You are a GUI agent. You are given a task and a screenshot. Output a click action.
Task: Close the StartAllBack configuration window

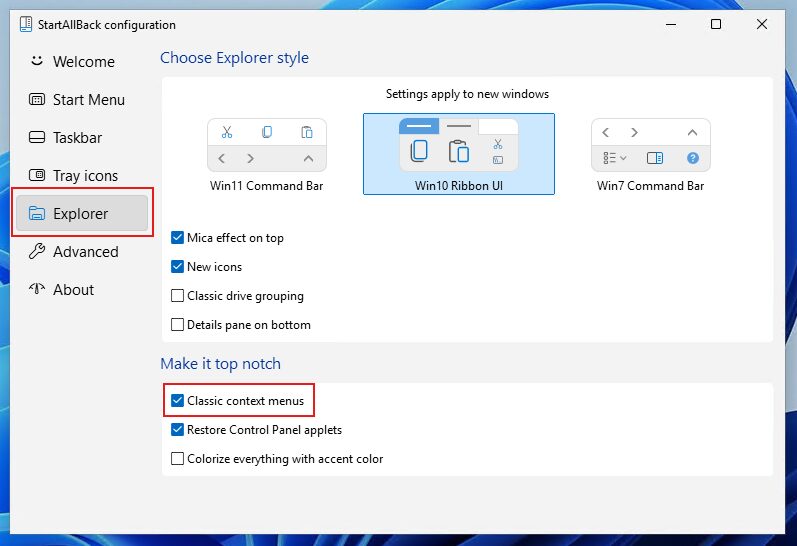coord(761,24)
